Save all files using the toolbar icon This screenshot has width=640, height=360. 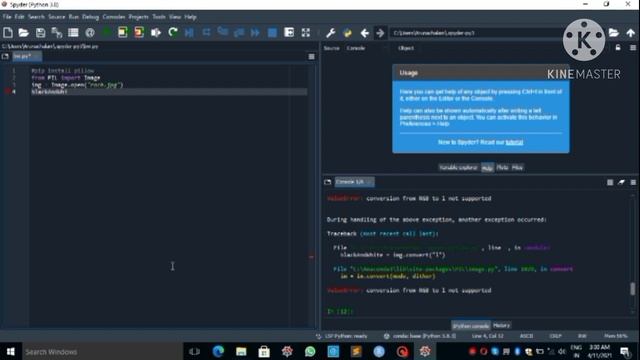[57, 33]
